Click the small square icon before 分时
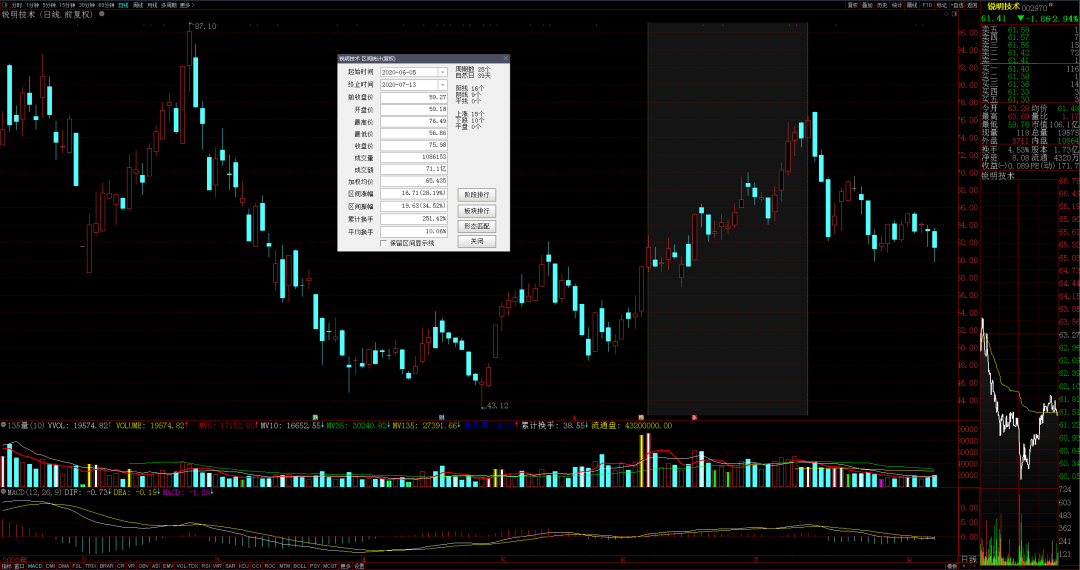Viewport: 1080px width, 570px height. pos(6,5)
